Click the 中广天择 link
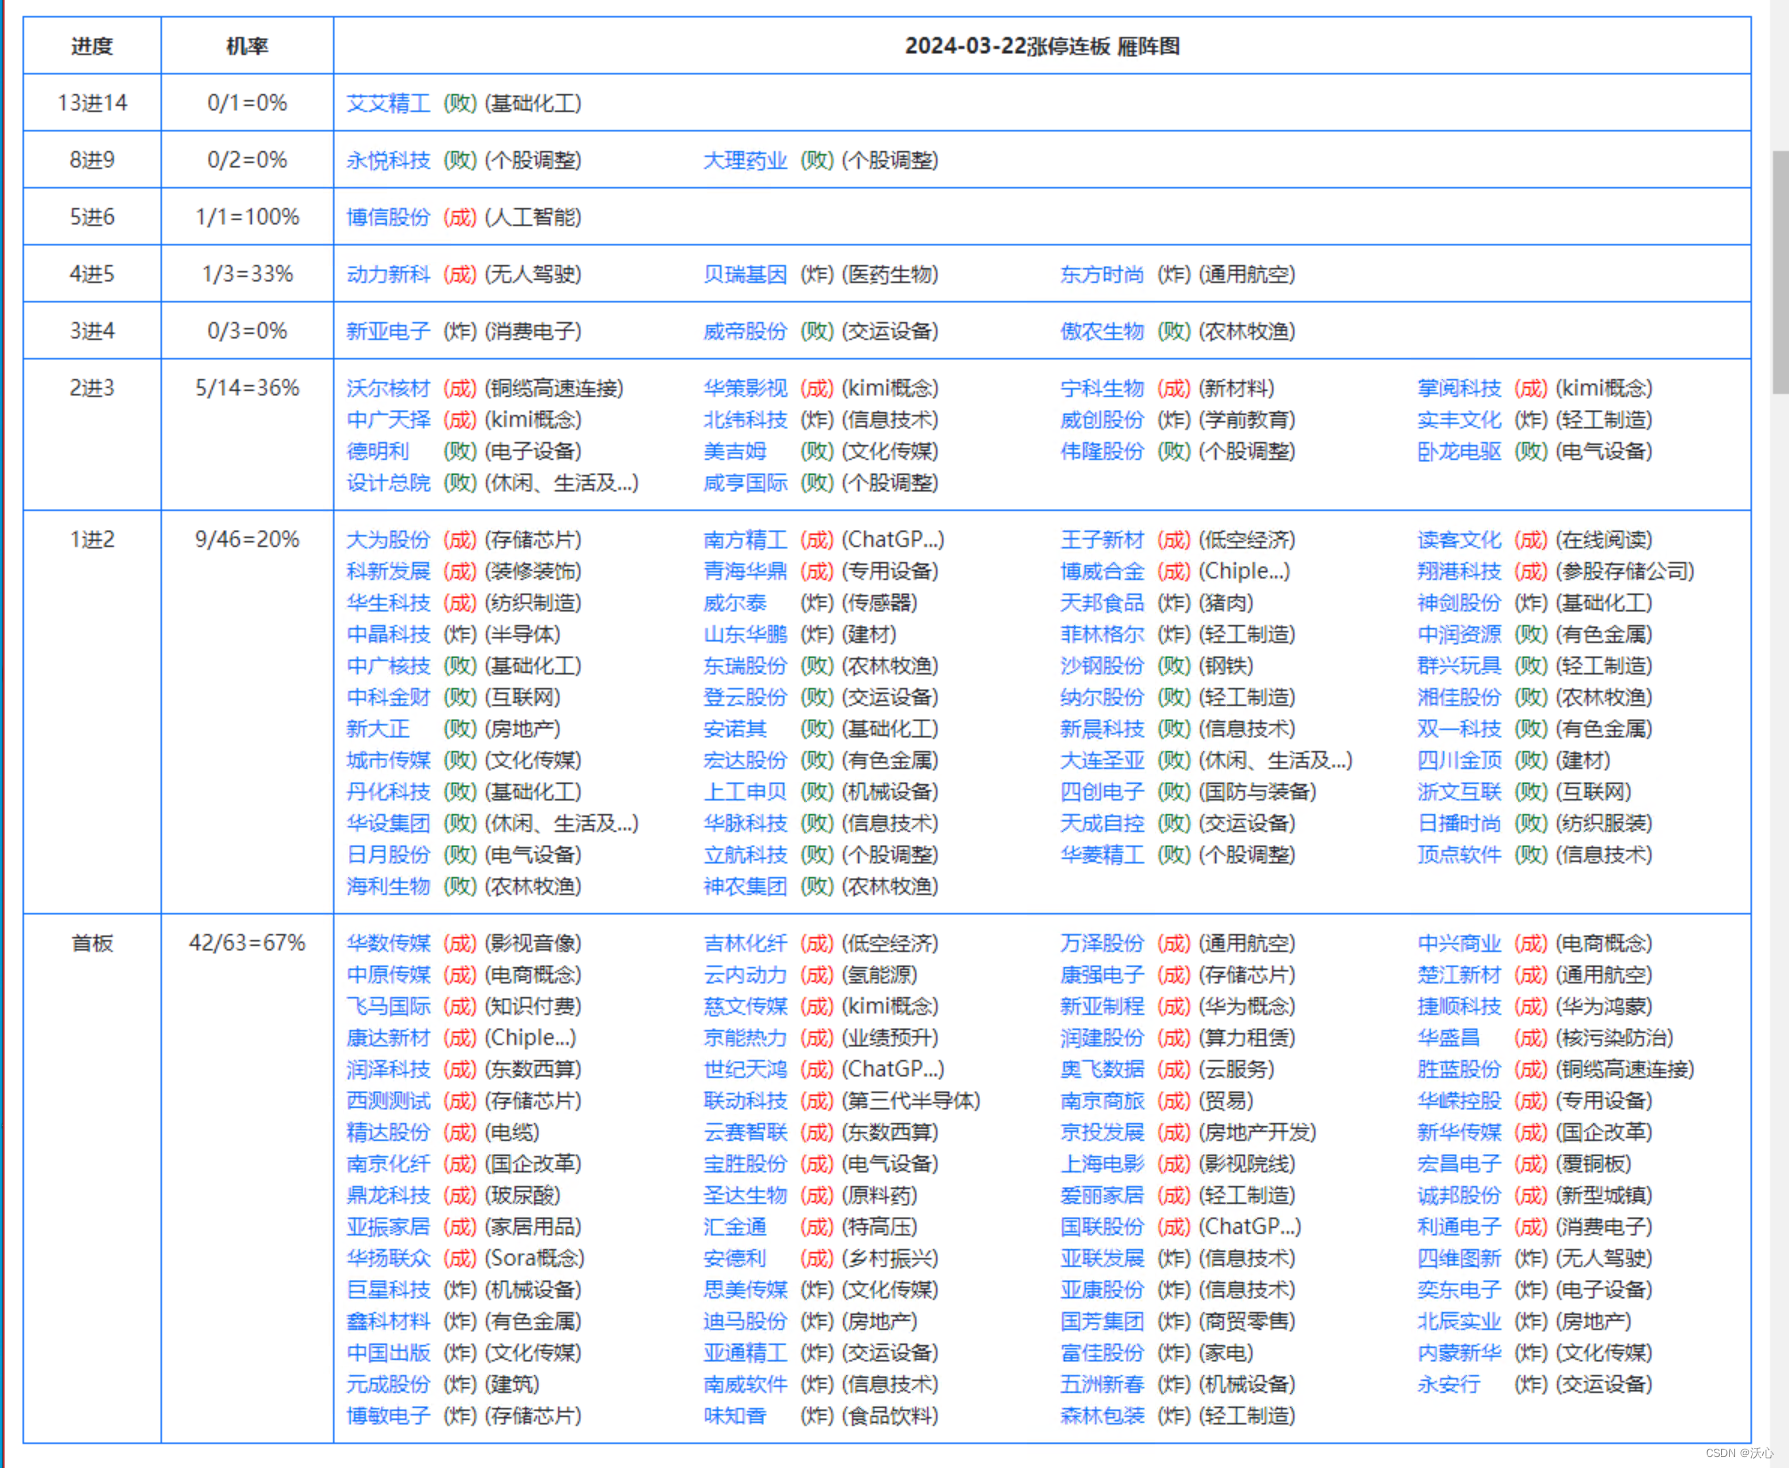The width and height of the screenshot is (1789, 1468). pos(388,419)
